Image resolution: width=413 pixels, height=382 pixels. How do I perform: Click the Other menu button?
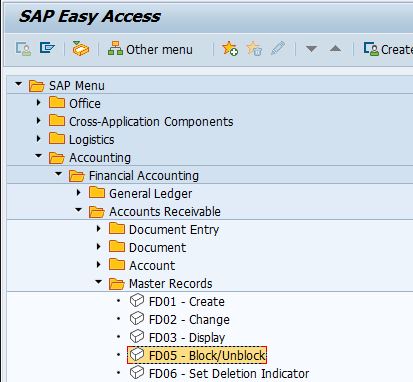click(x=150, y=49)
